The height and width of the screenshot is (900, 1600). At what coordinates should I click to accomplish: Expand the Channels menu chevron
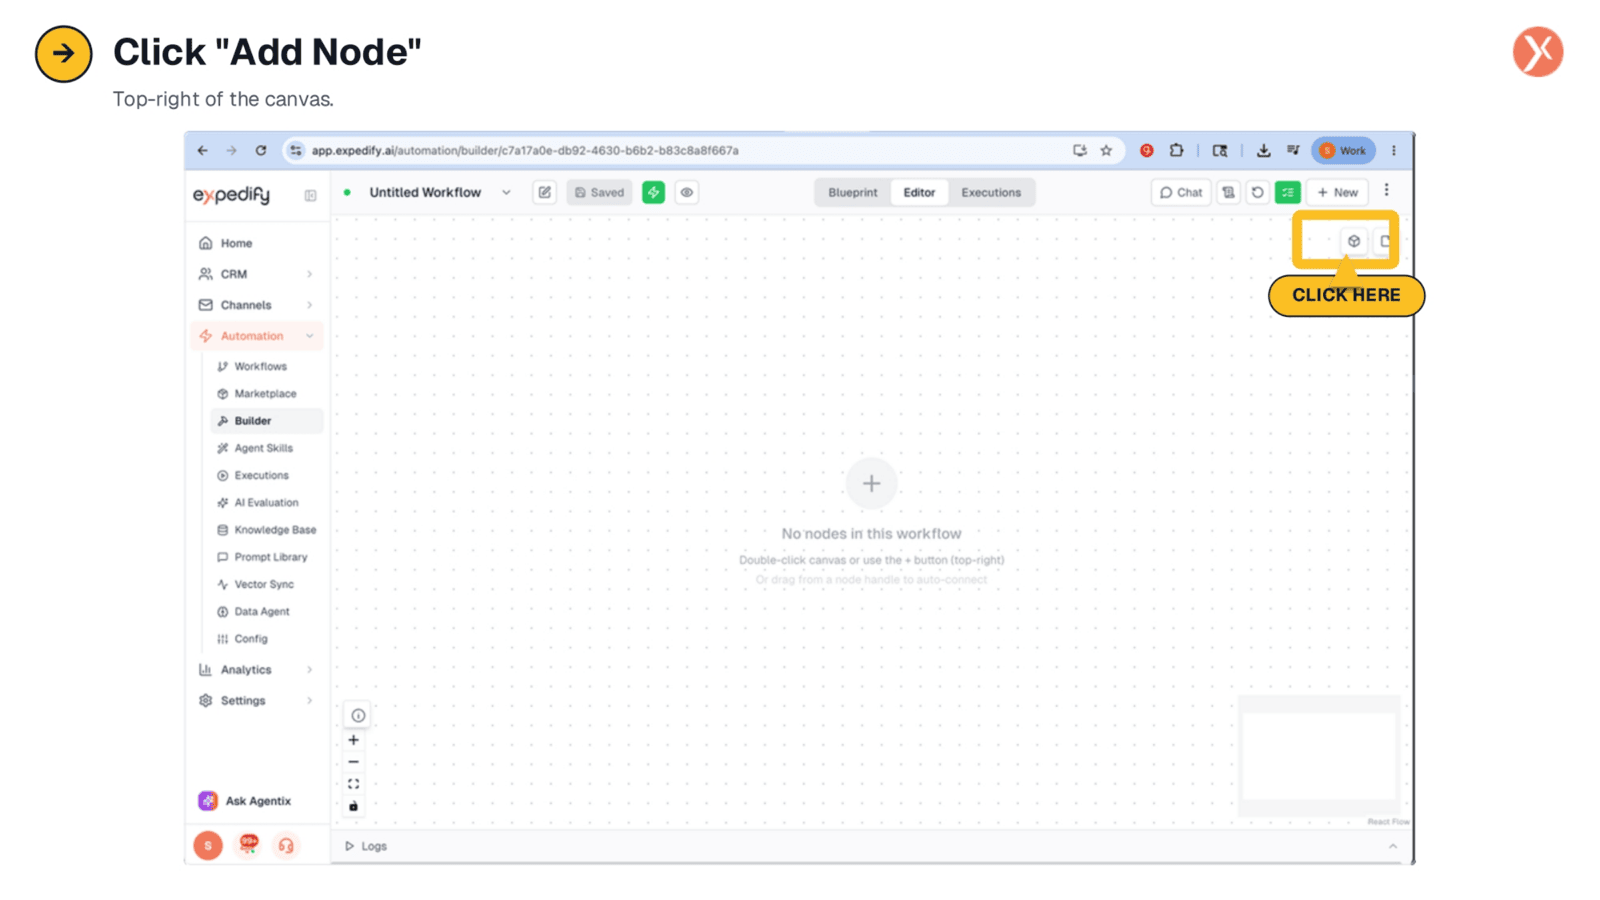pos(310,305)
